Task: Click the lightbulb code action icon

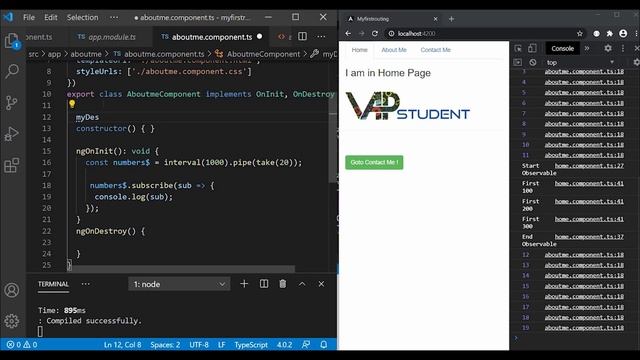Action: (x=72, y=104)
